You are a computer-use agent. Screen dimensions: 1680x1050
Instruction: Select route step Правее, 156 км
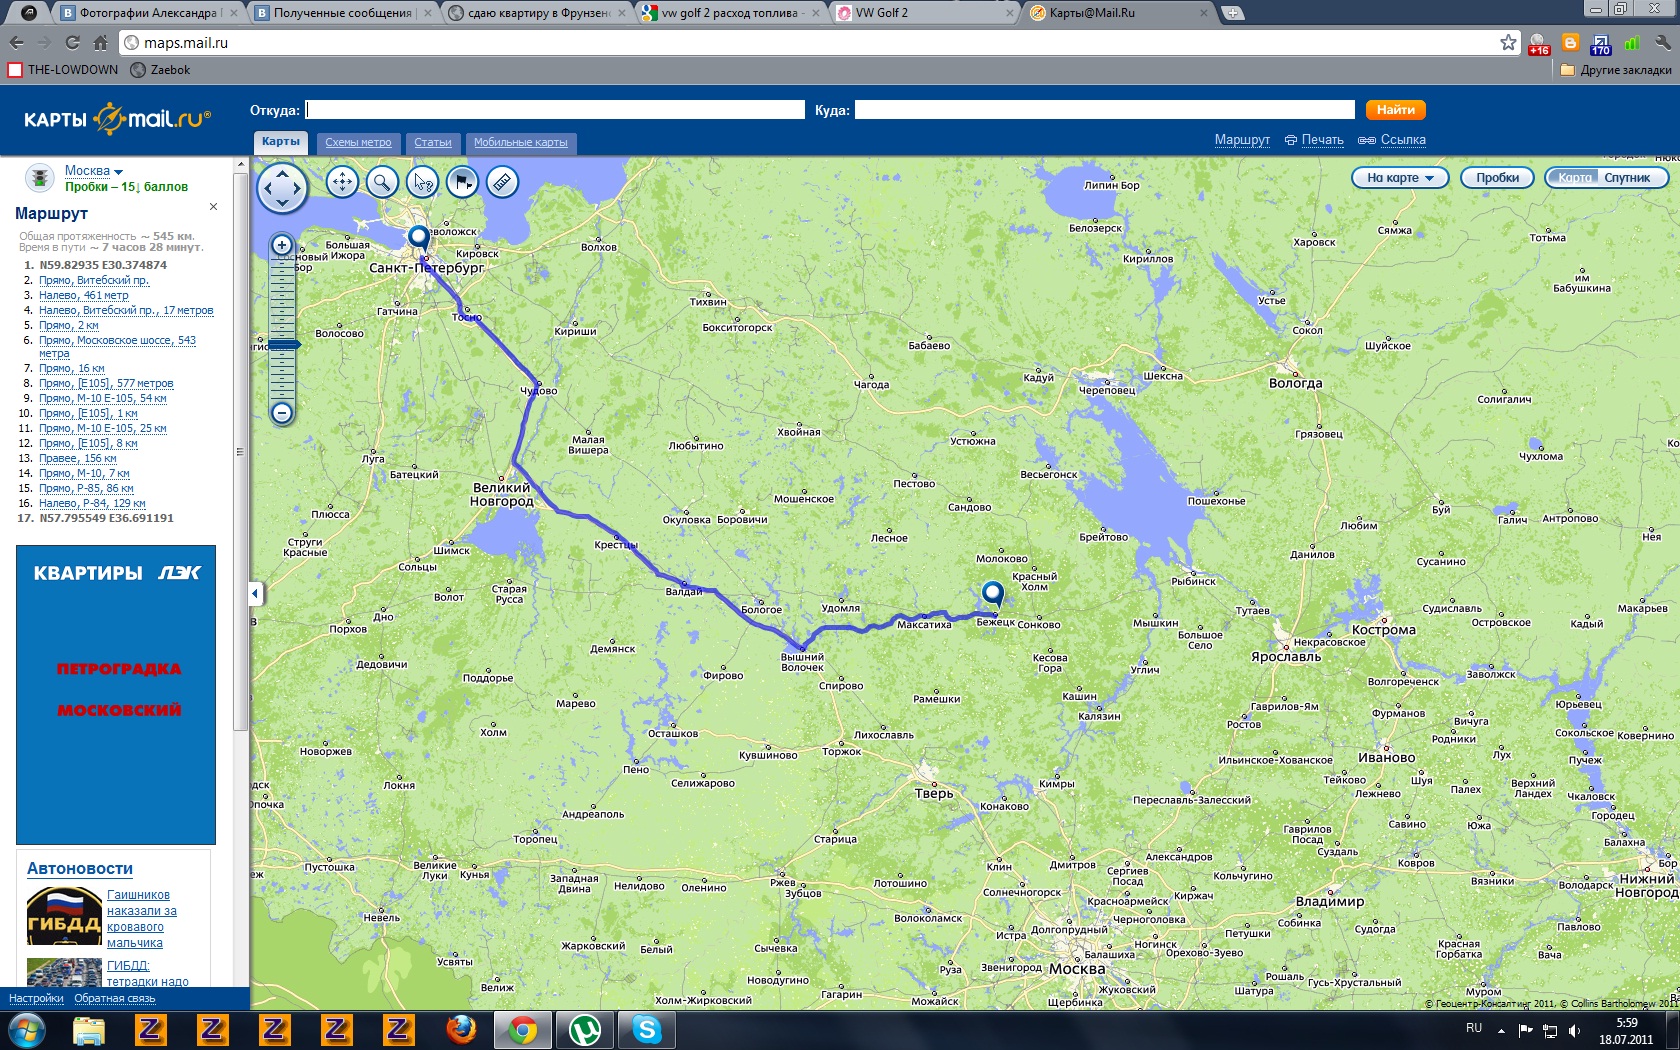click(78, 459)
